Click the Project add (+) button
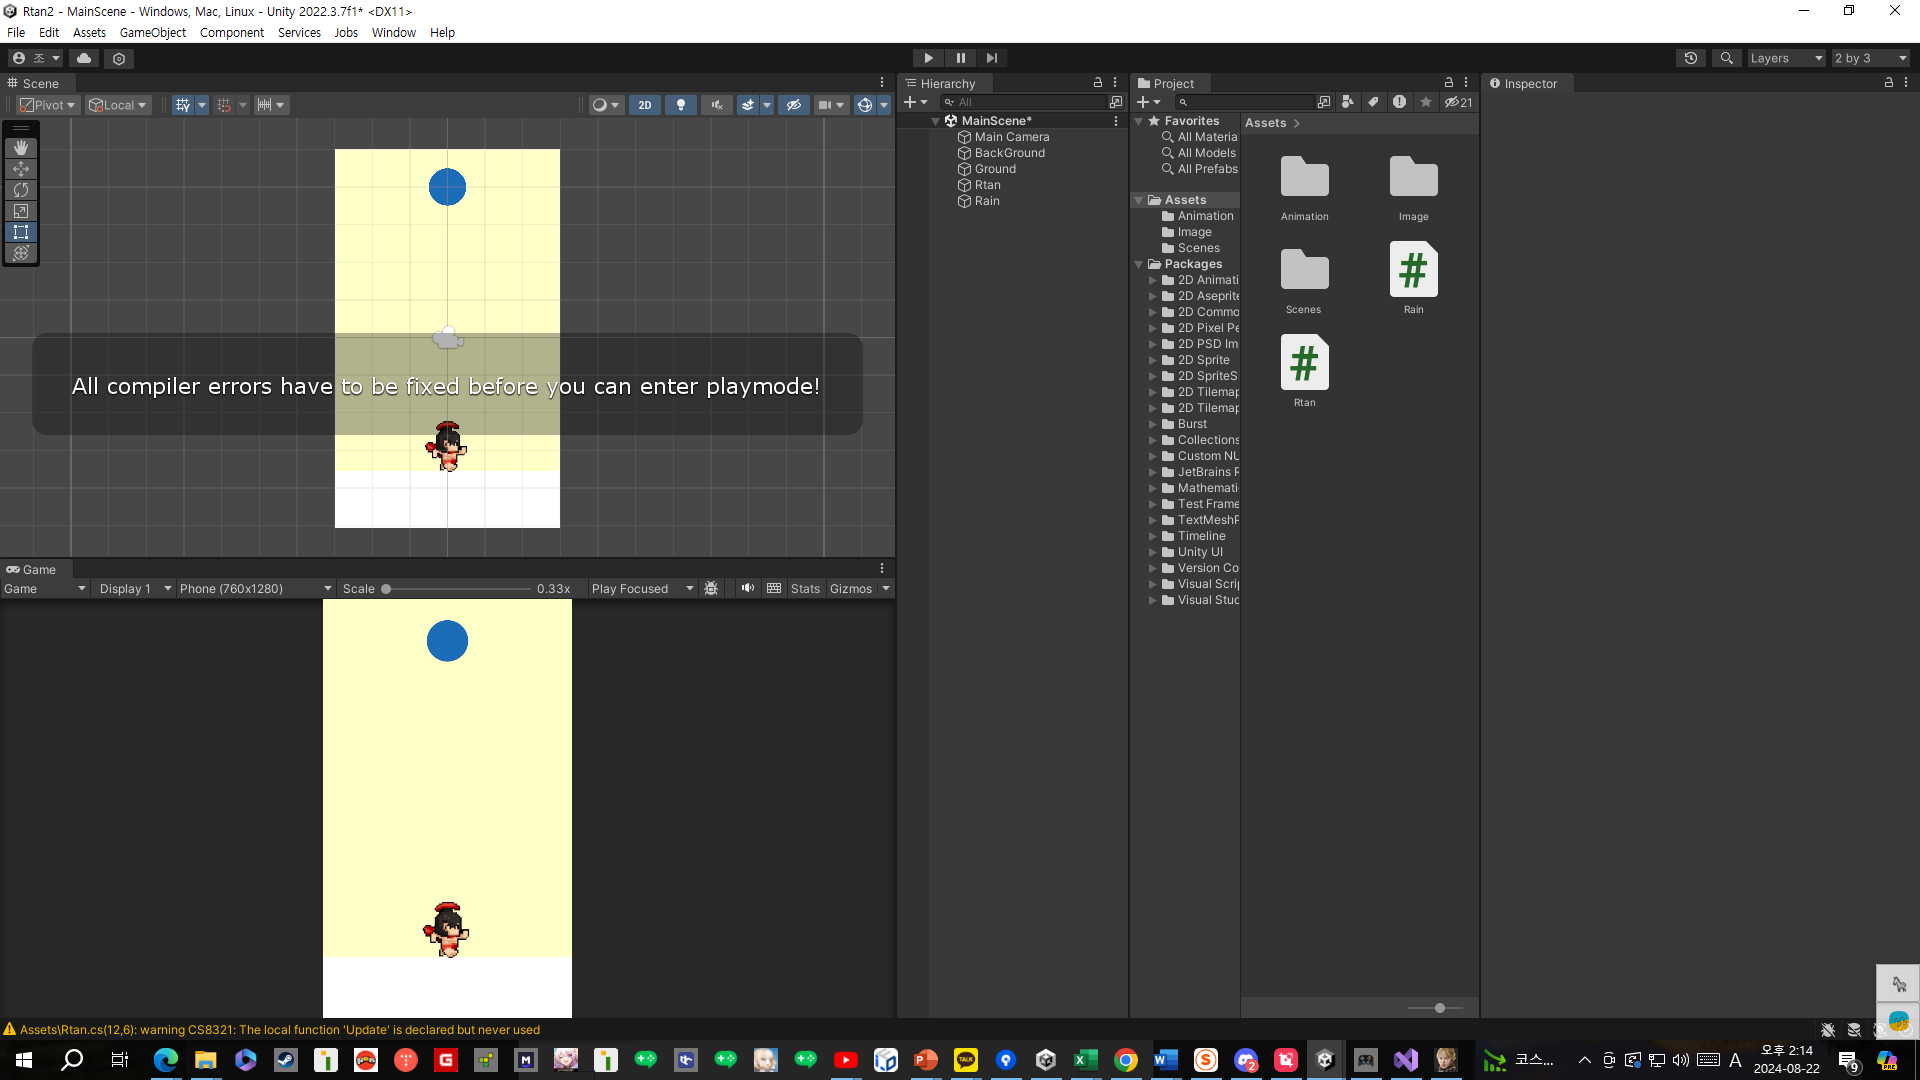Screen dimensions: 1920x1080 1148,102
